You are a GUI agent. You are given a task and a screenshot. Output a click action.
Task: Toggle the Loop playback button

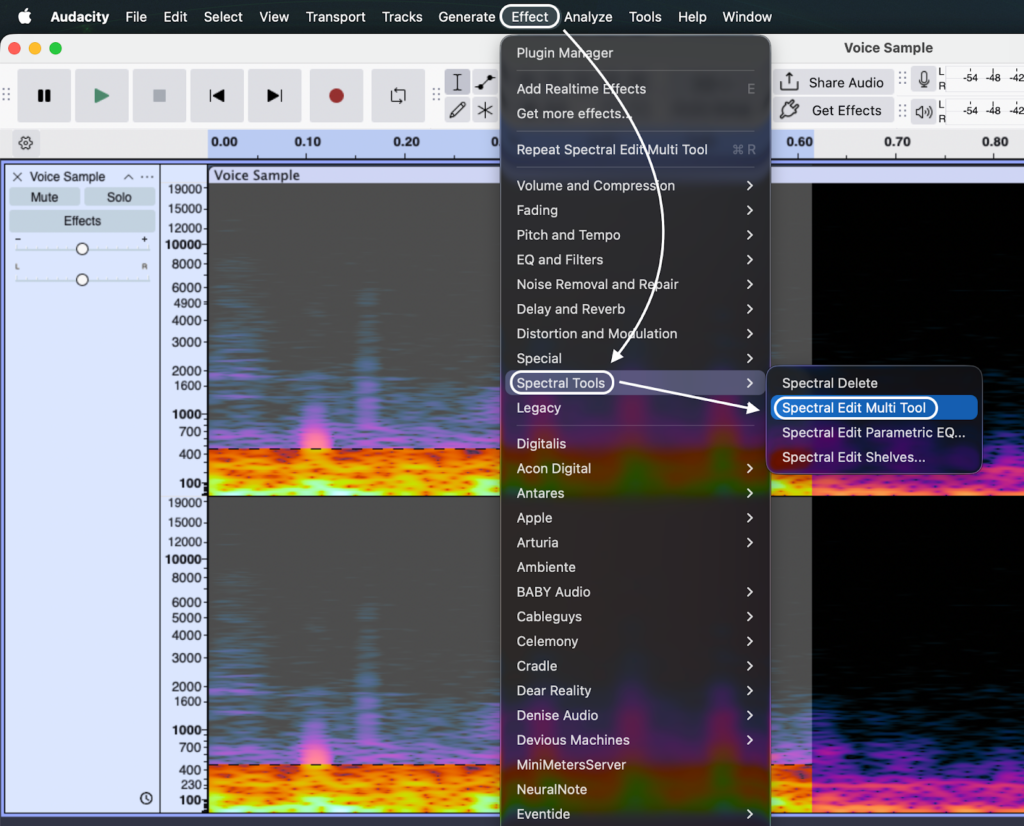(398, 96)
